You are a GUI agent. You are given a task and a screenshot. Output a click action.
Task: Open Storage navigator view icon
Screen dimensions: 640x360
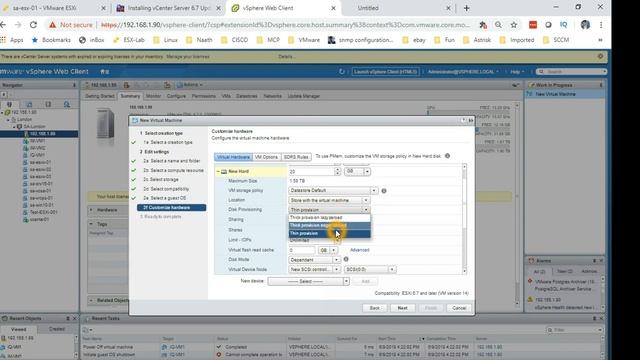pyautogui.click(x=48, y=104)
